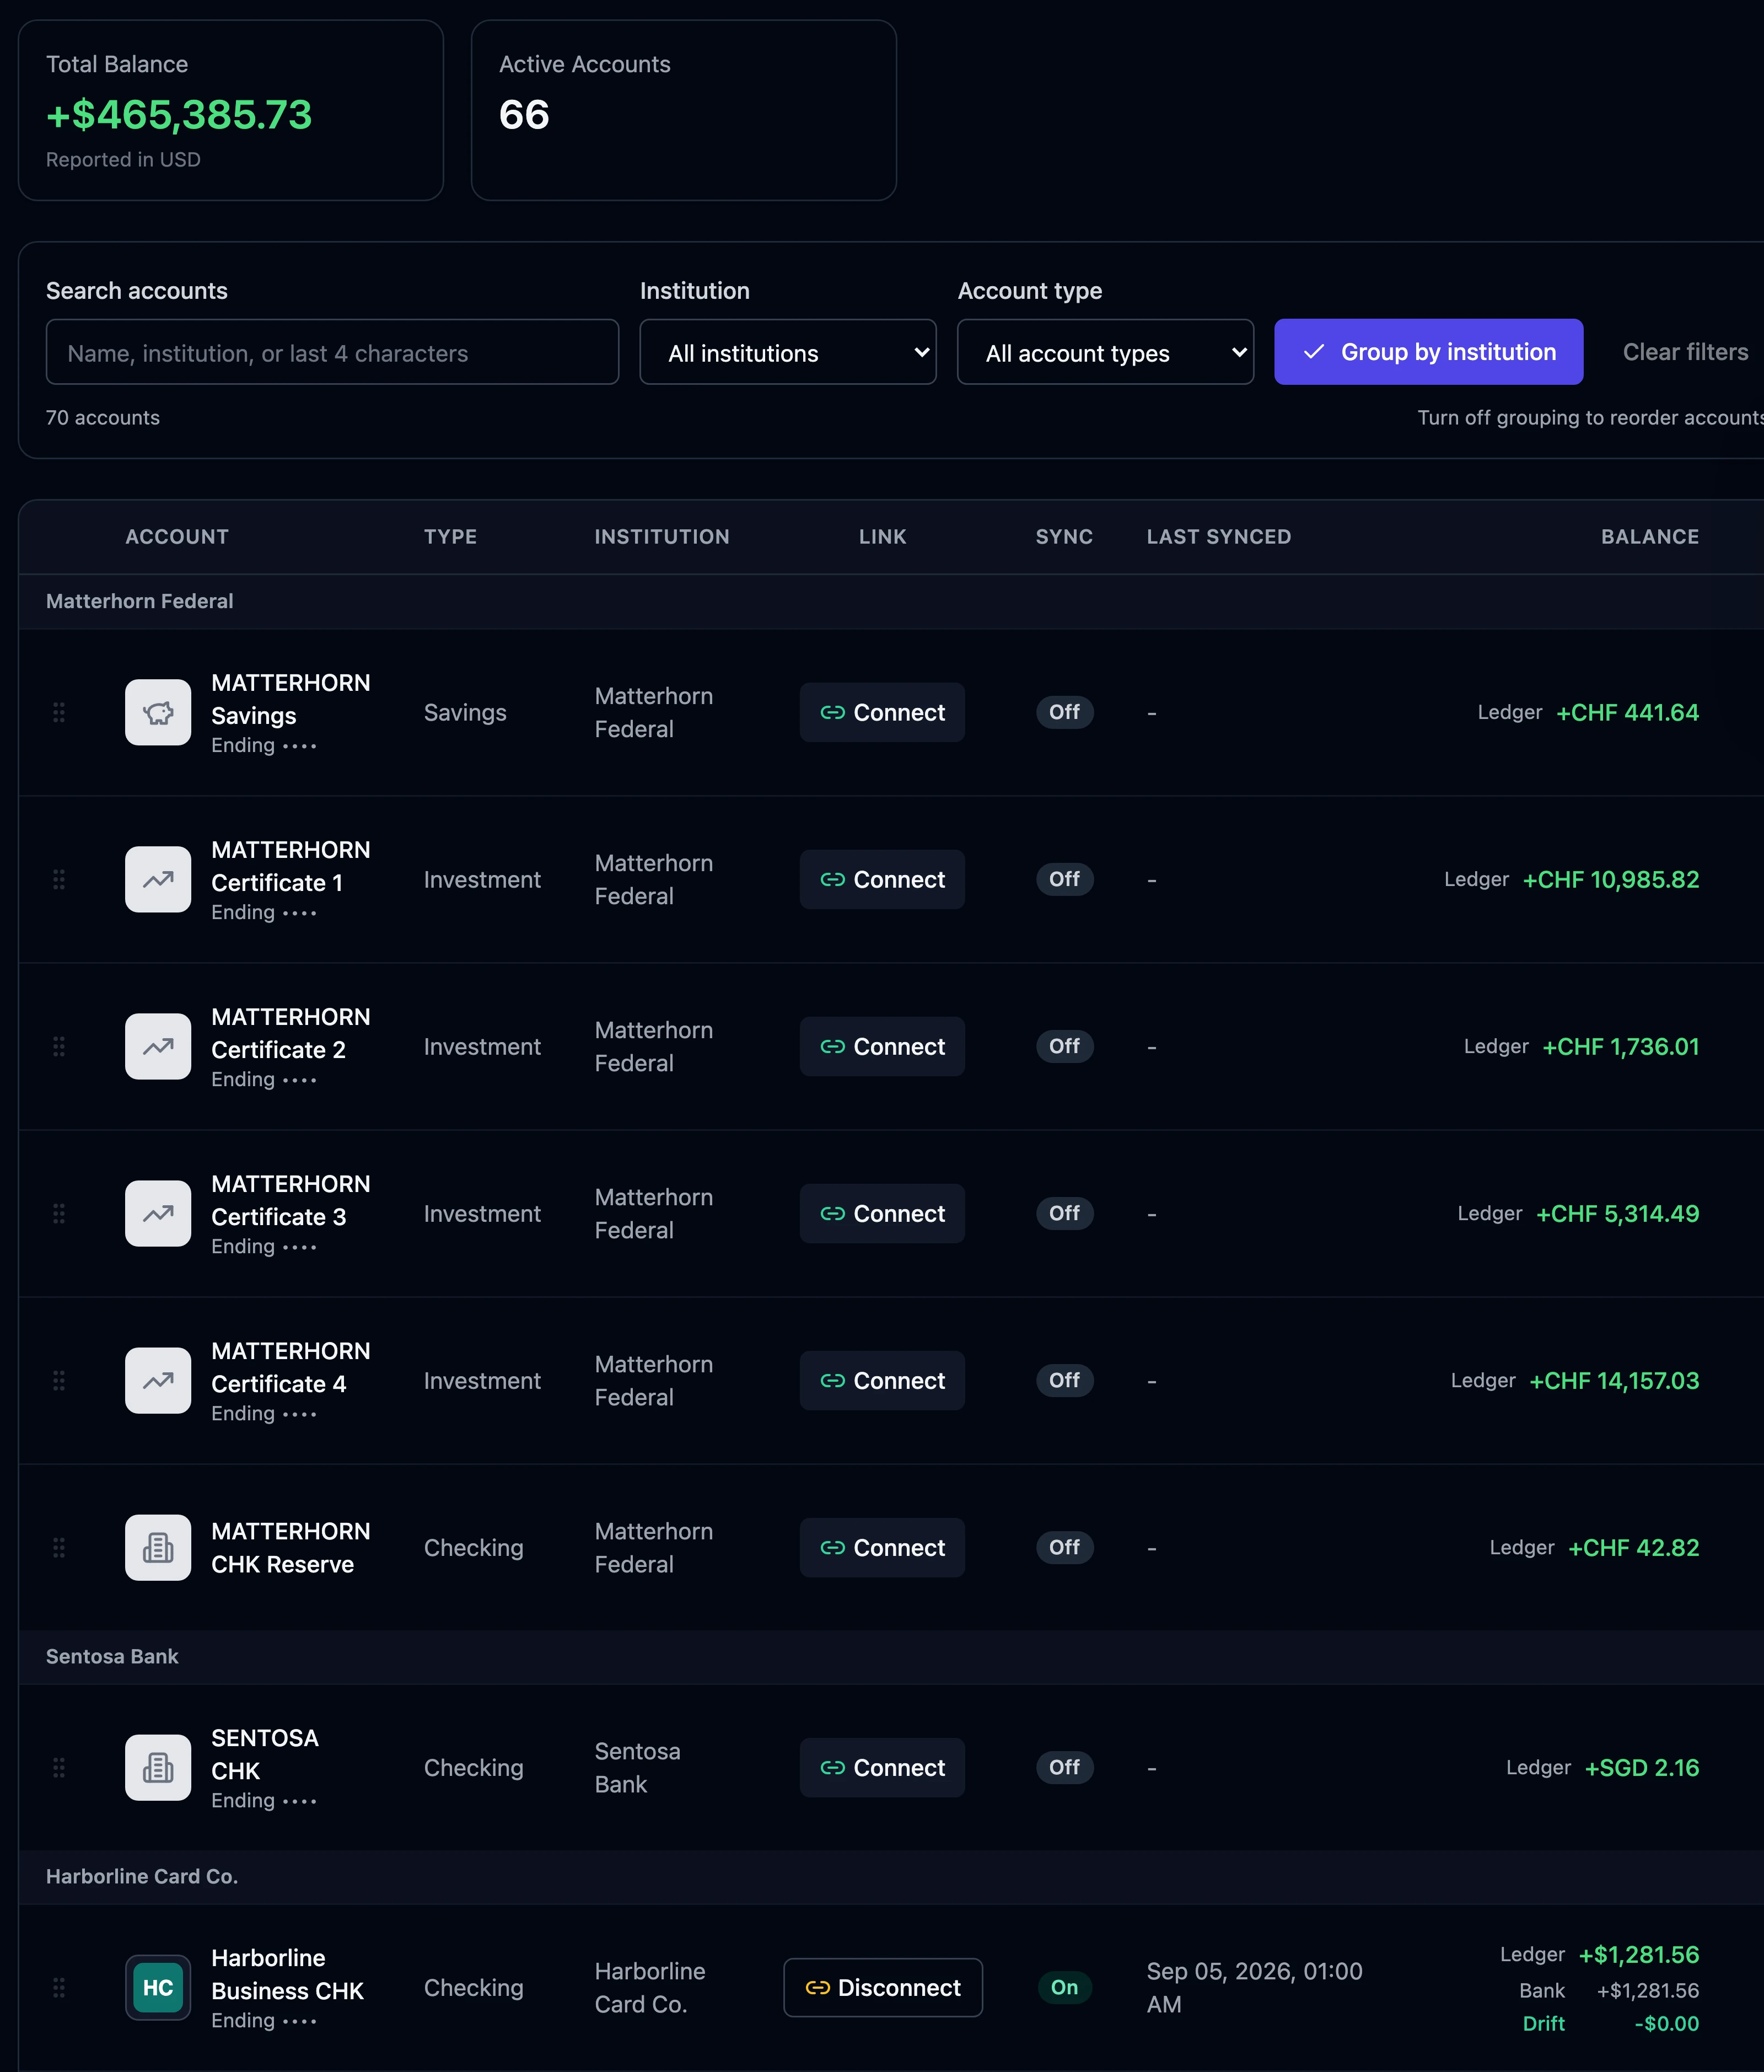Screen dimensions: 1764x2072
Task: Connect the MATTERHORN Certificate 1 account
Action: coord(882,879)
